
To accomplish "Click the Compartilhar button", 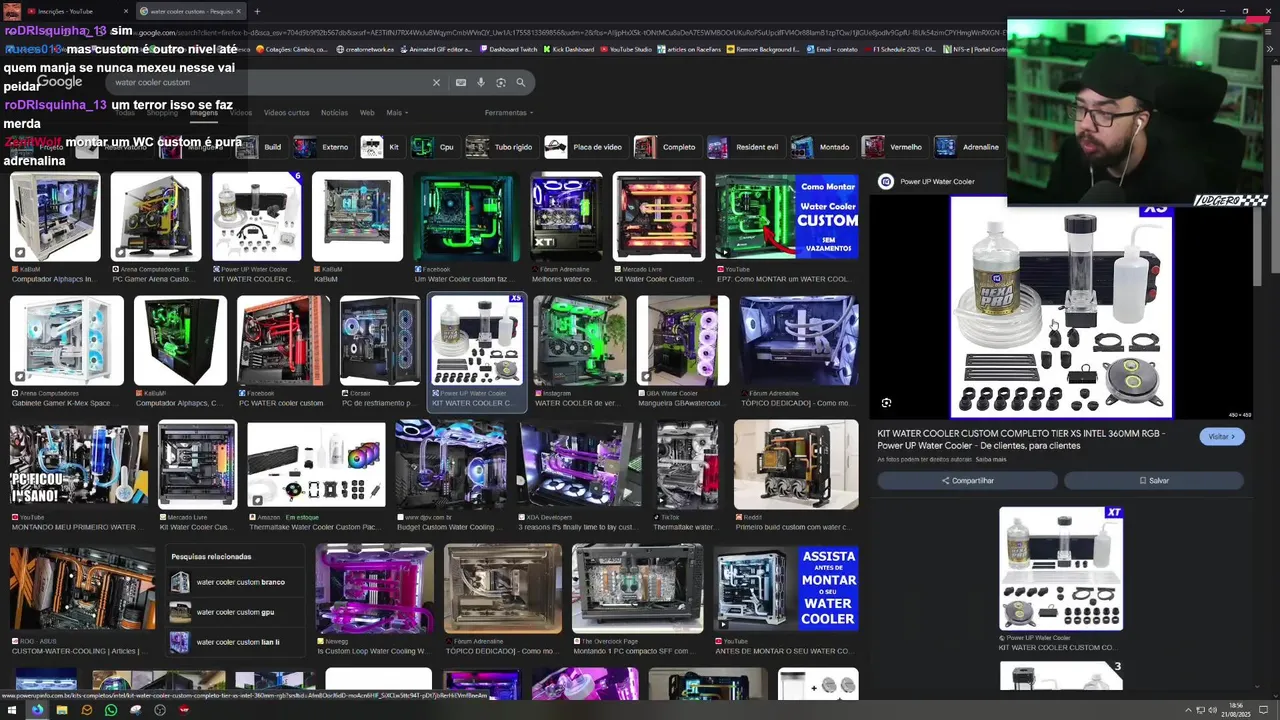I will tap(967, 481).
